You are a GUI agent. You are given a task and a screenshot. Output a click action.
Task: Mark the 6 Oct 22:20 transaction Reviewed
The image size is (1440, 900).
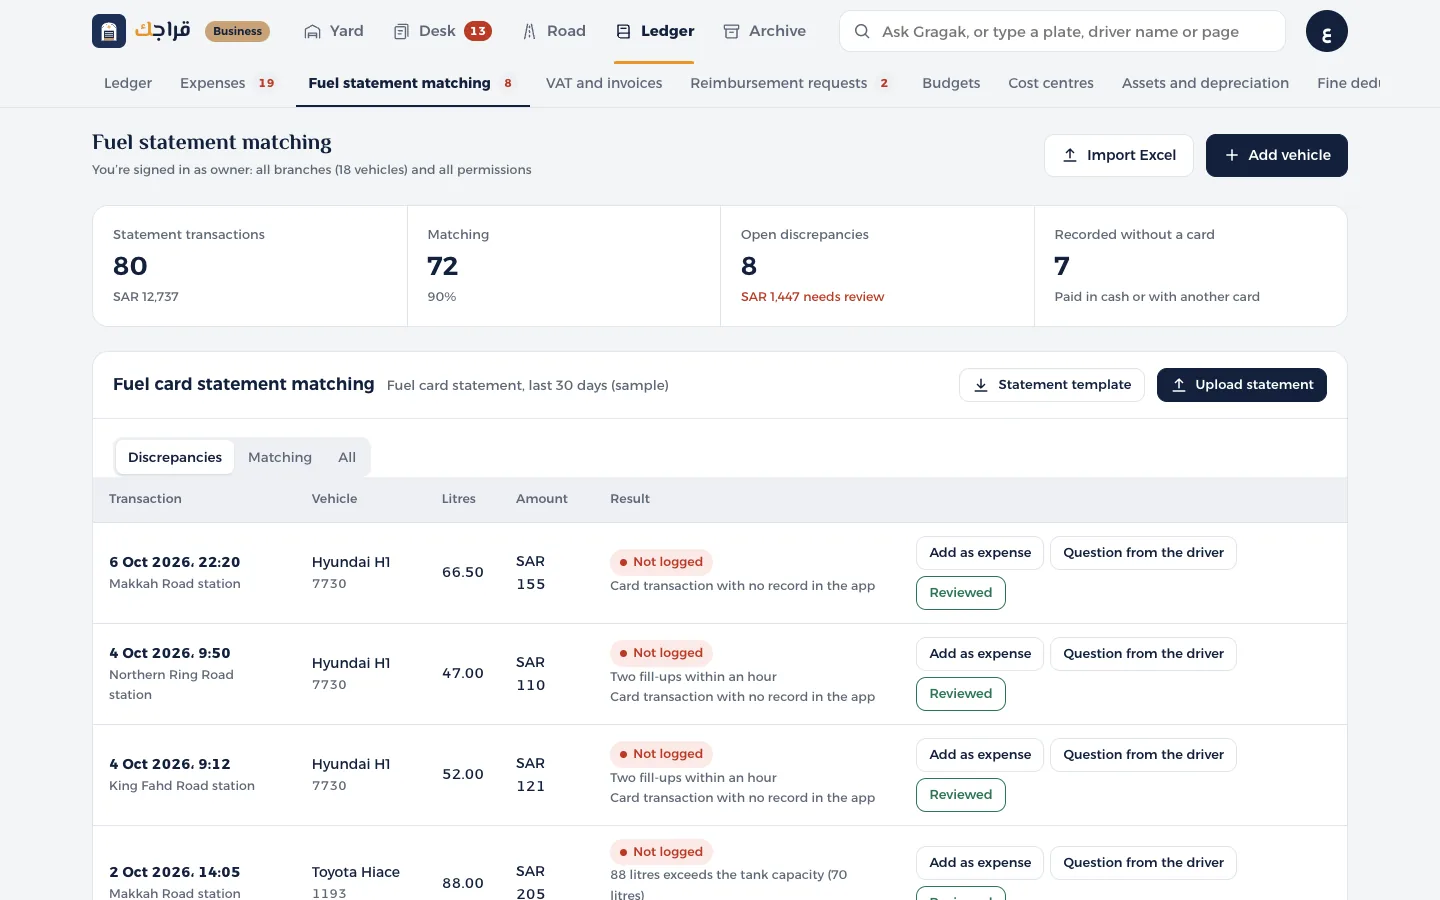961,593
